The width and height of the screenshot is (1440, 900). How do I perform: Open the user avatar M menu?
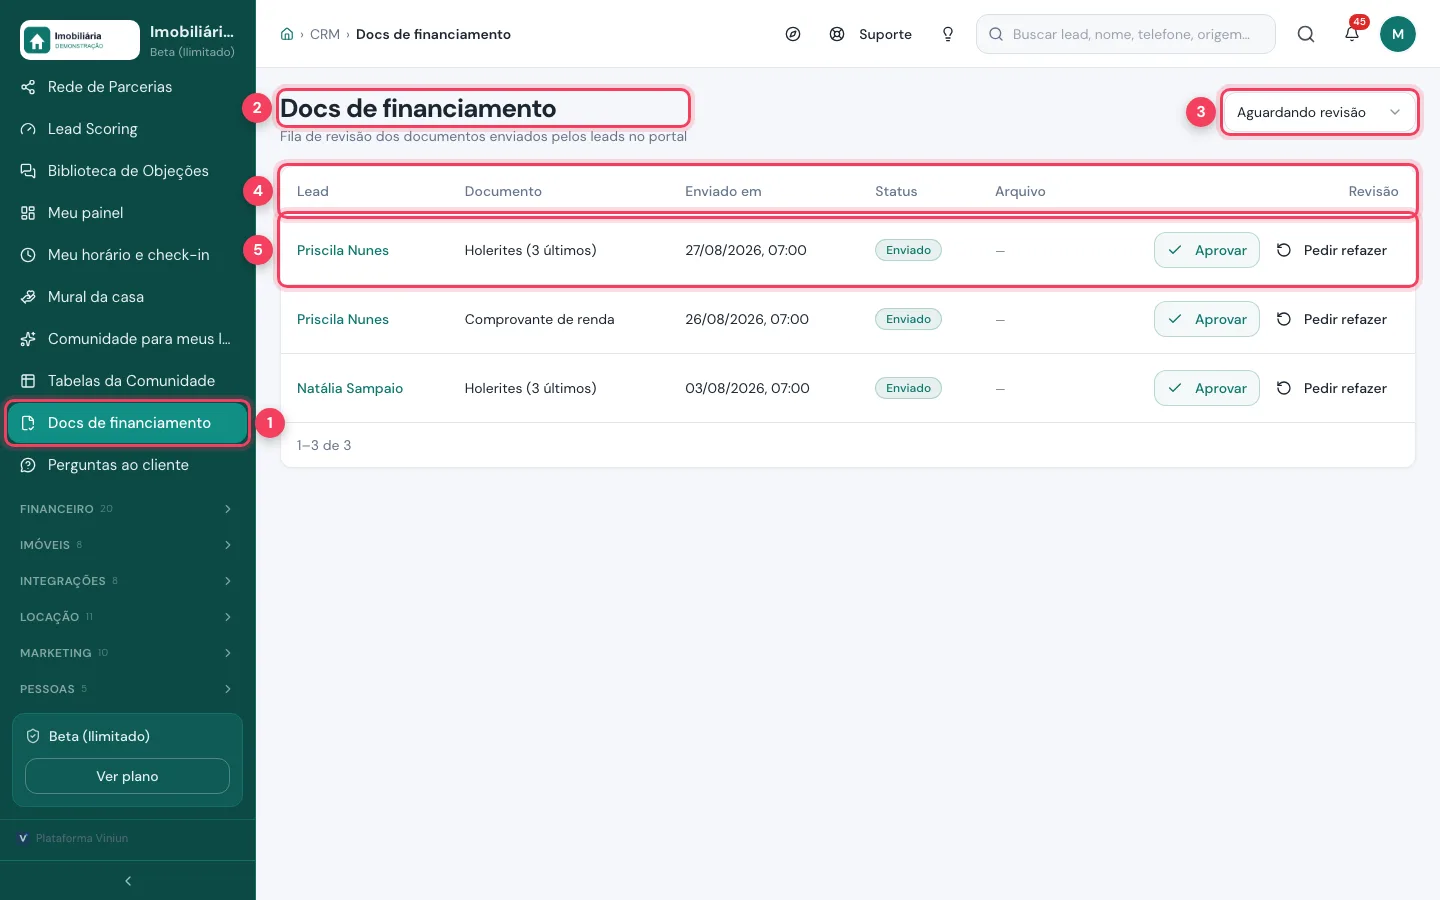[x=1398, y=34]
